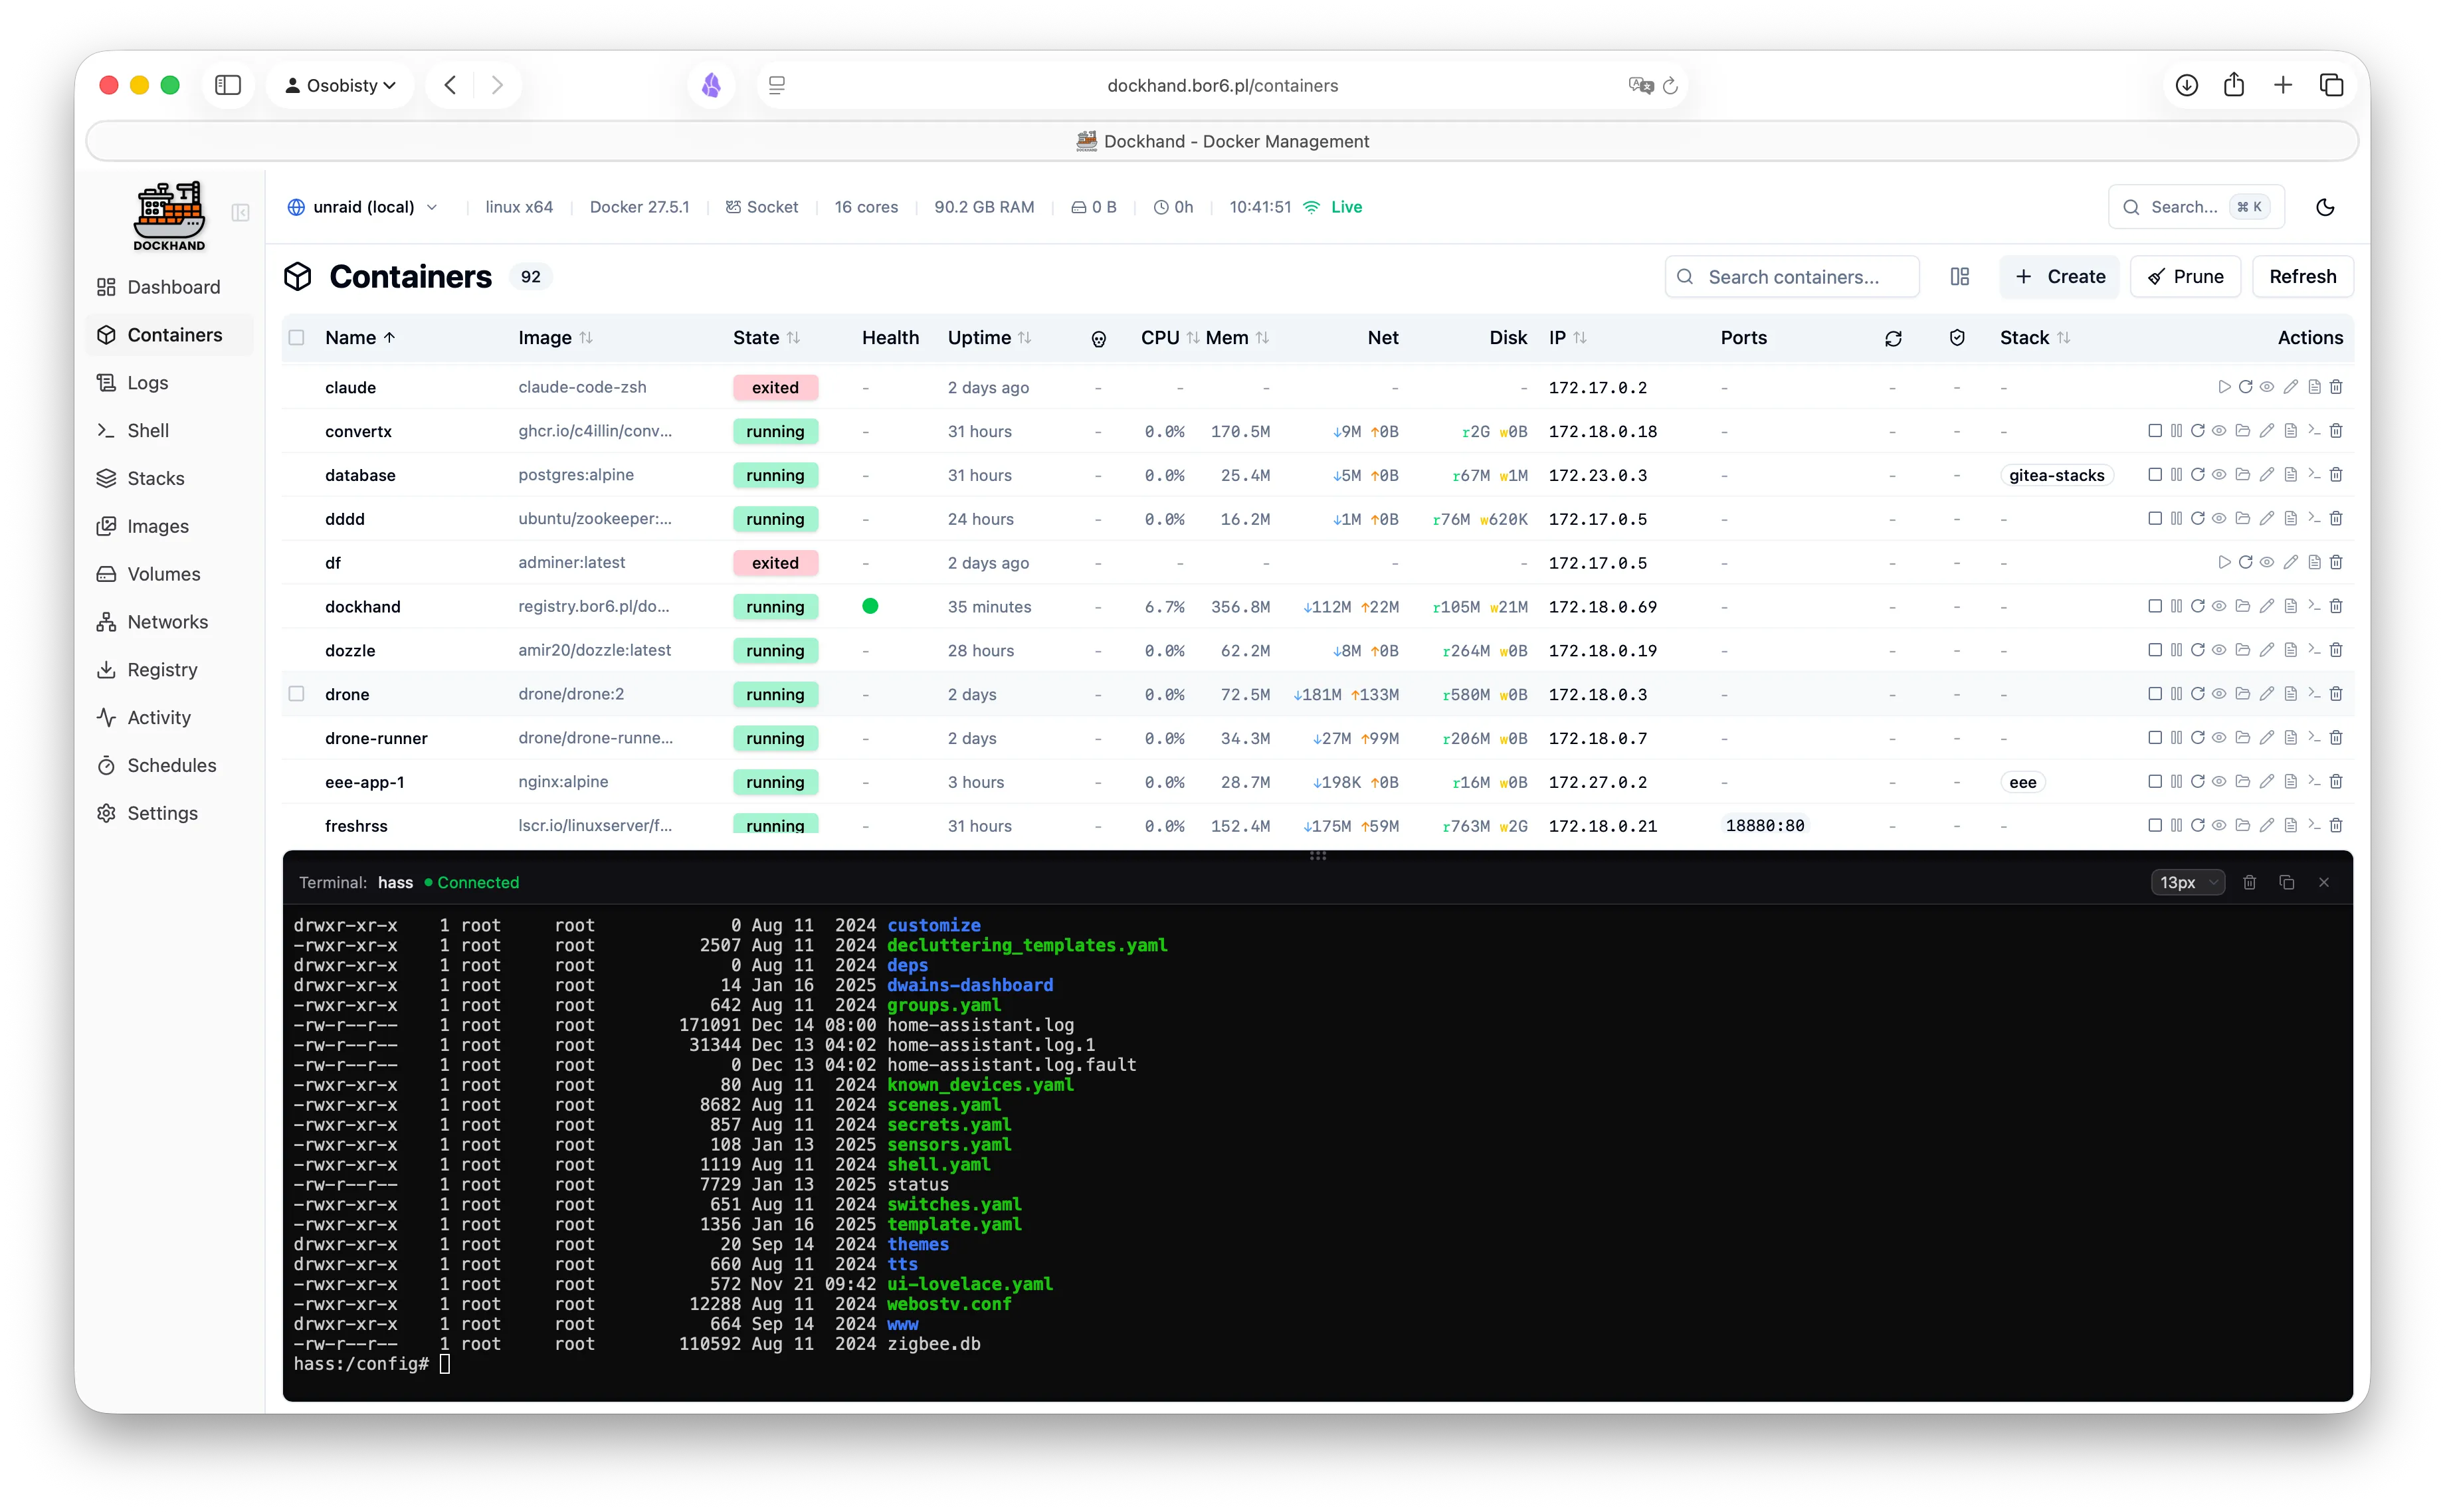Restart the dozzle container
Screen dimensions: 2445x1512
point(2198,650)
